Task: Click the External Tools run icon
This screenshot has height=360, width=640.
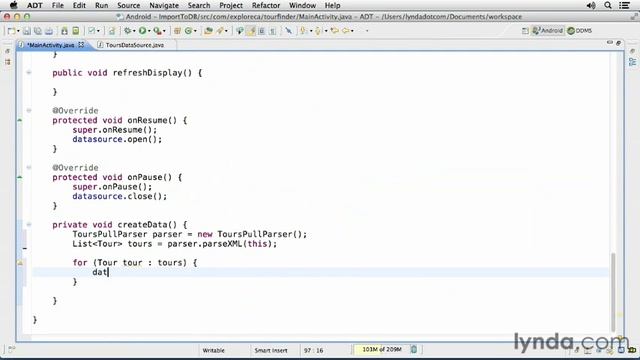Action: [158, 31]
